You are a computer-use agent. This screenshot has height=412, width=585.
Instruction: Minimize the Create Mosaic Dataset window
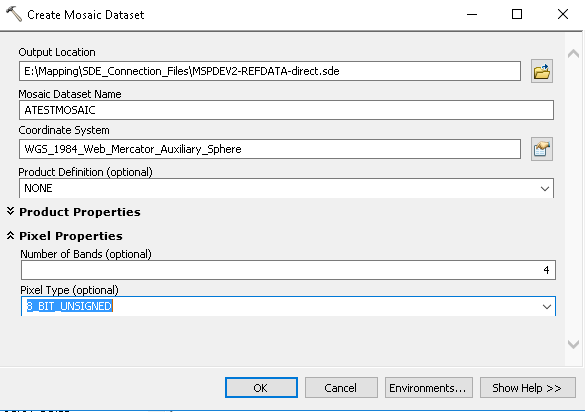coord(472,14)
